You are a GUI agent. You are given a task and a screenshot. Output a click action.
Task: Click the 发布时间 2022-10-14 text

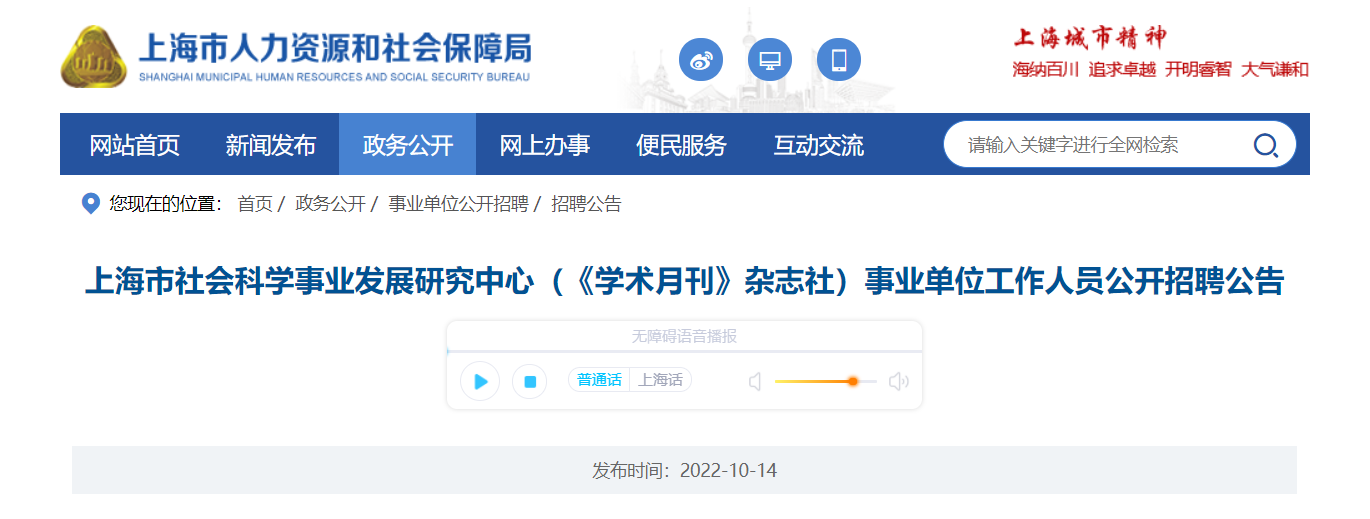click(684, 470)
